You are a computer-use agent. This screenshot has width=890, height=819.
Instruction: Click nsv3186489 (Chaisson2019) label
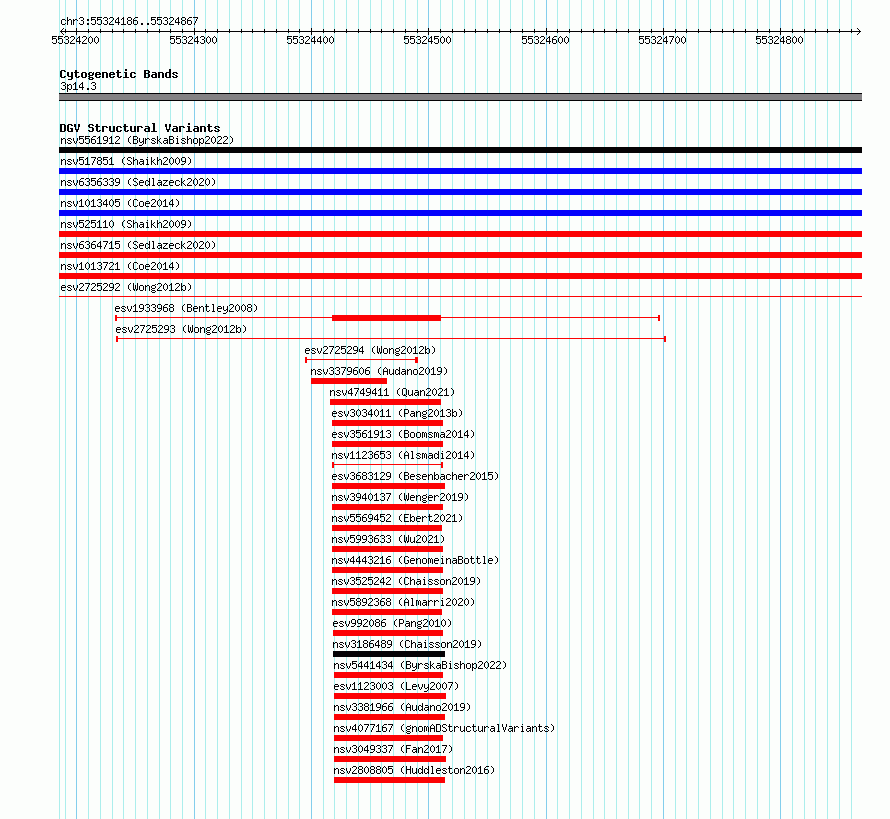[x=407, y=644]
